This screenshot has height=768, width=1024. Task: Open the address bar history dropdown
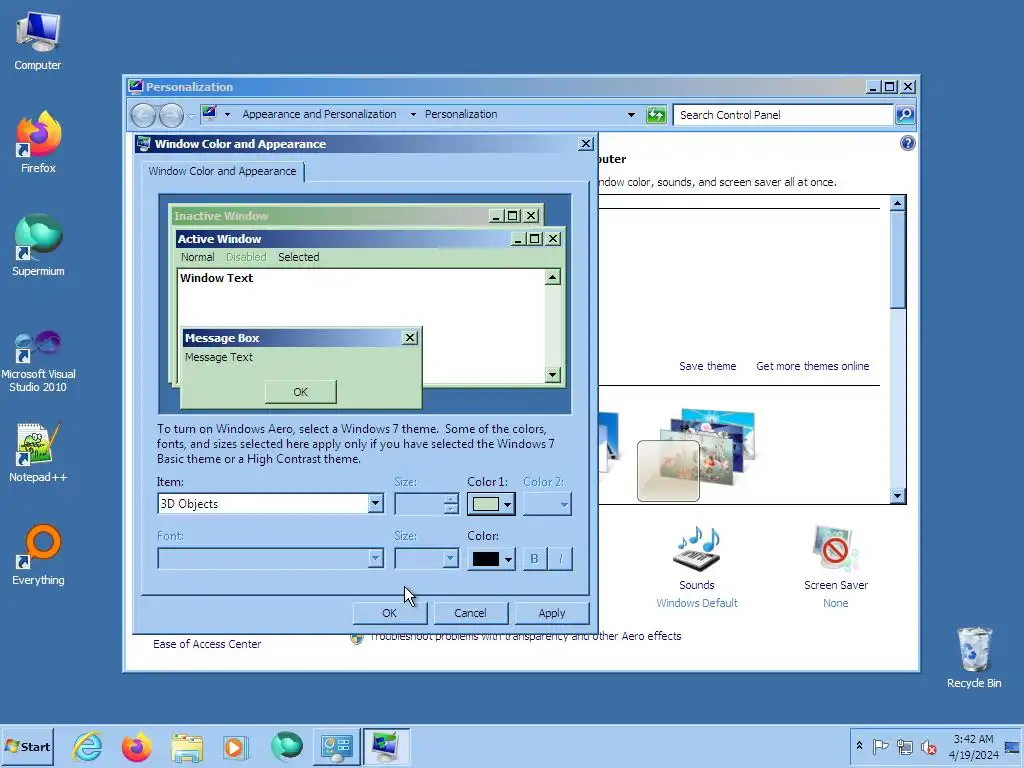tap(631, 115)
